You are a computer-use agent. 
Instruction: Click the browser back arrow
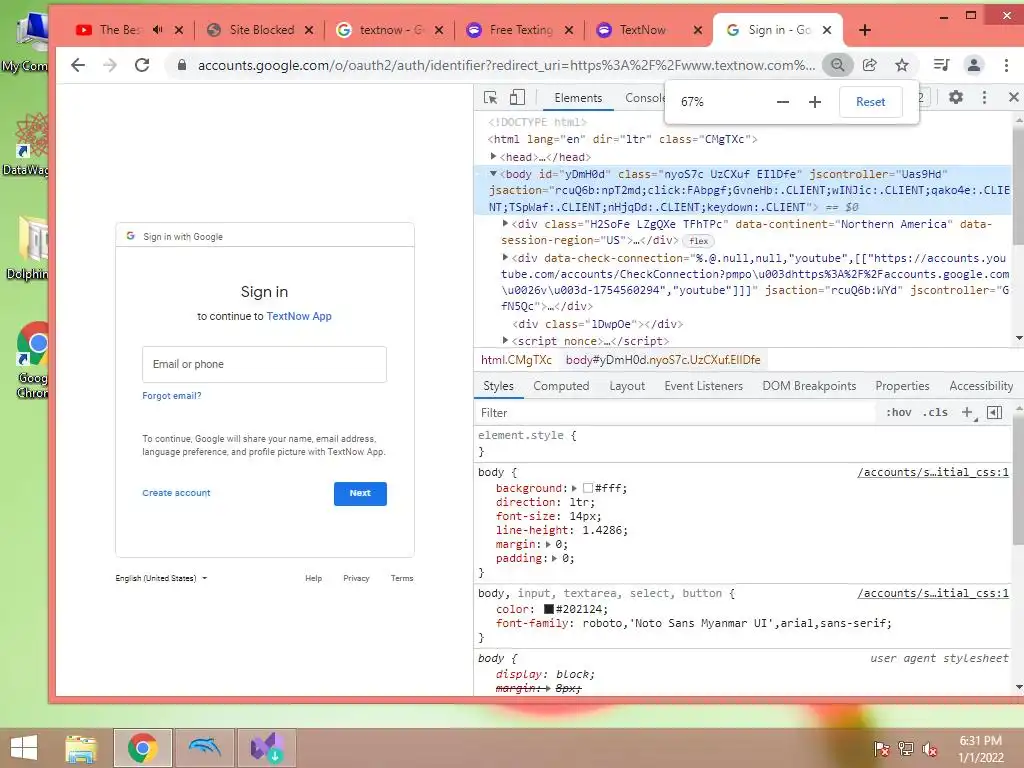point(78,65)
